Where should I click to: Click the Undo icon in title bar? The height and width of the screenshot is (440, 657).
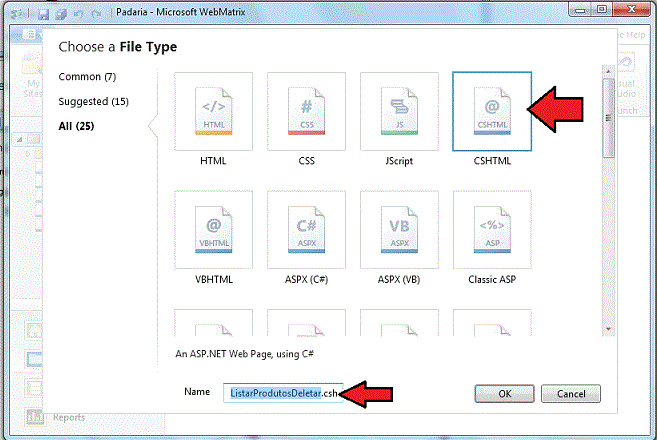point(78,14)
